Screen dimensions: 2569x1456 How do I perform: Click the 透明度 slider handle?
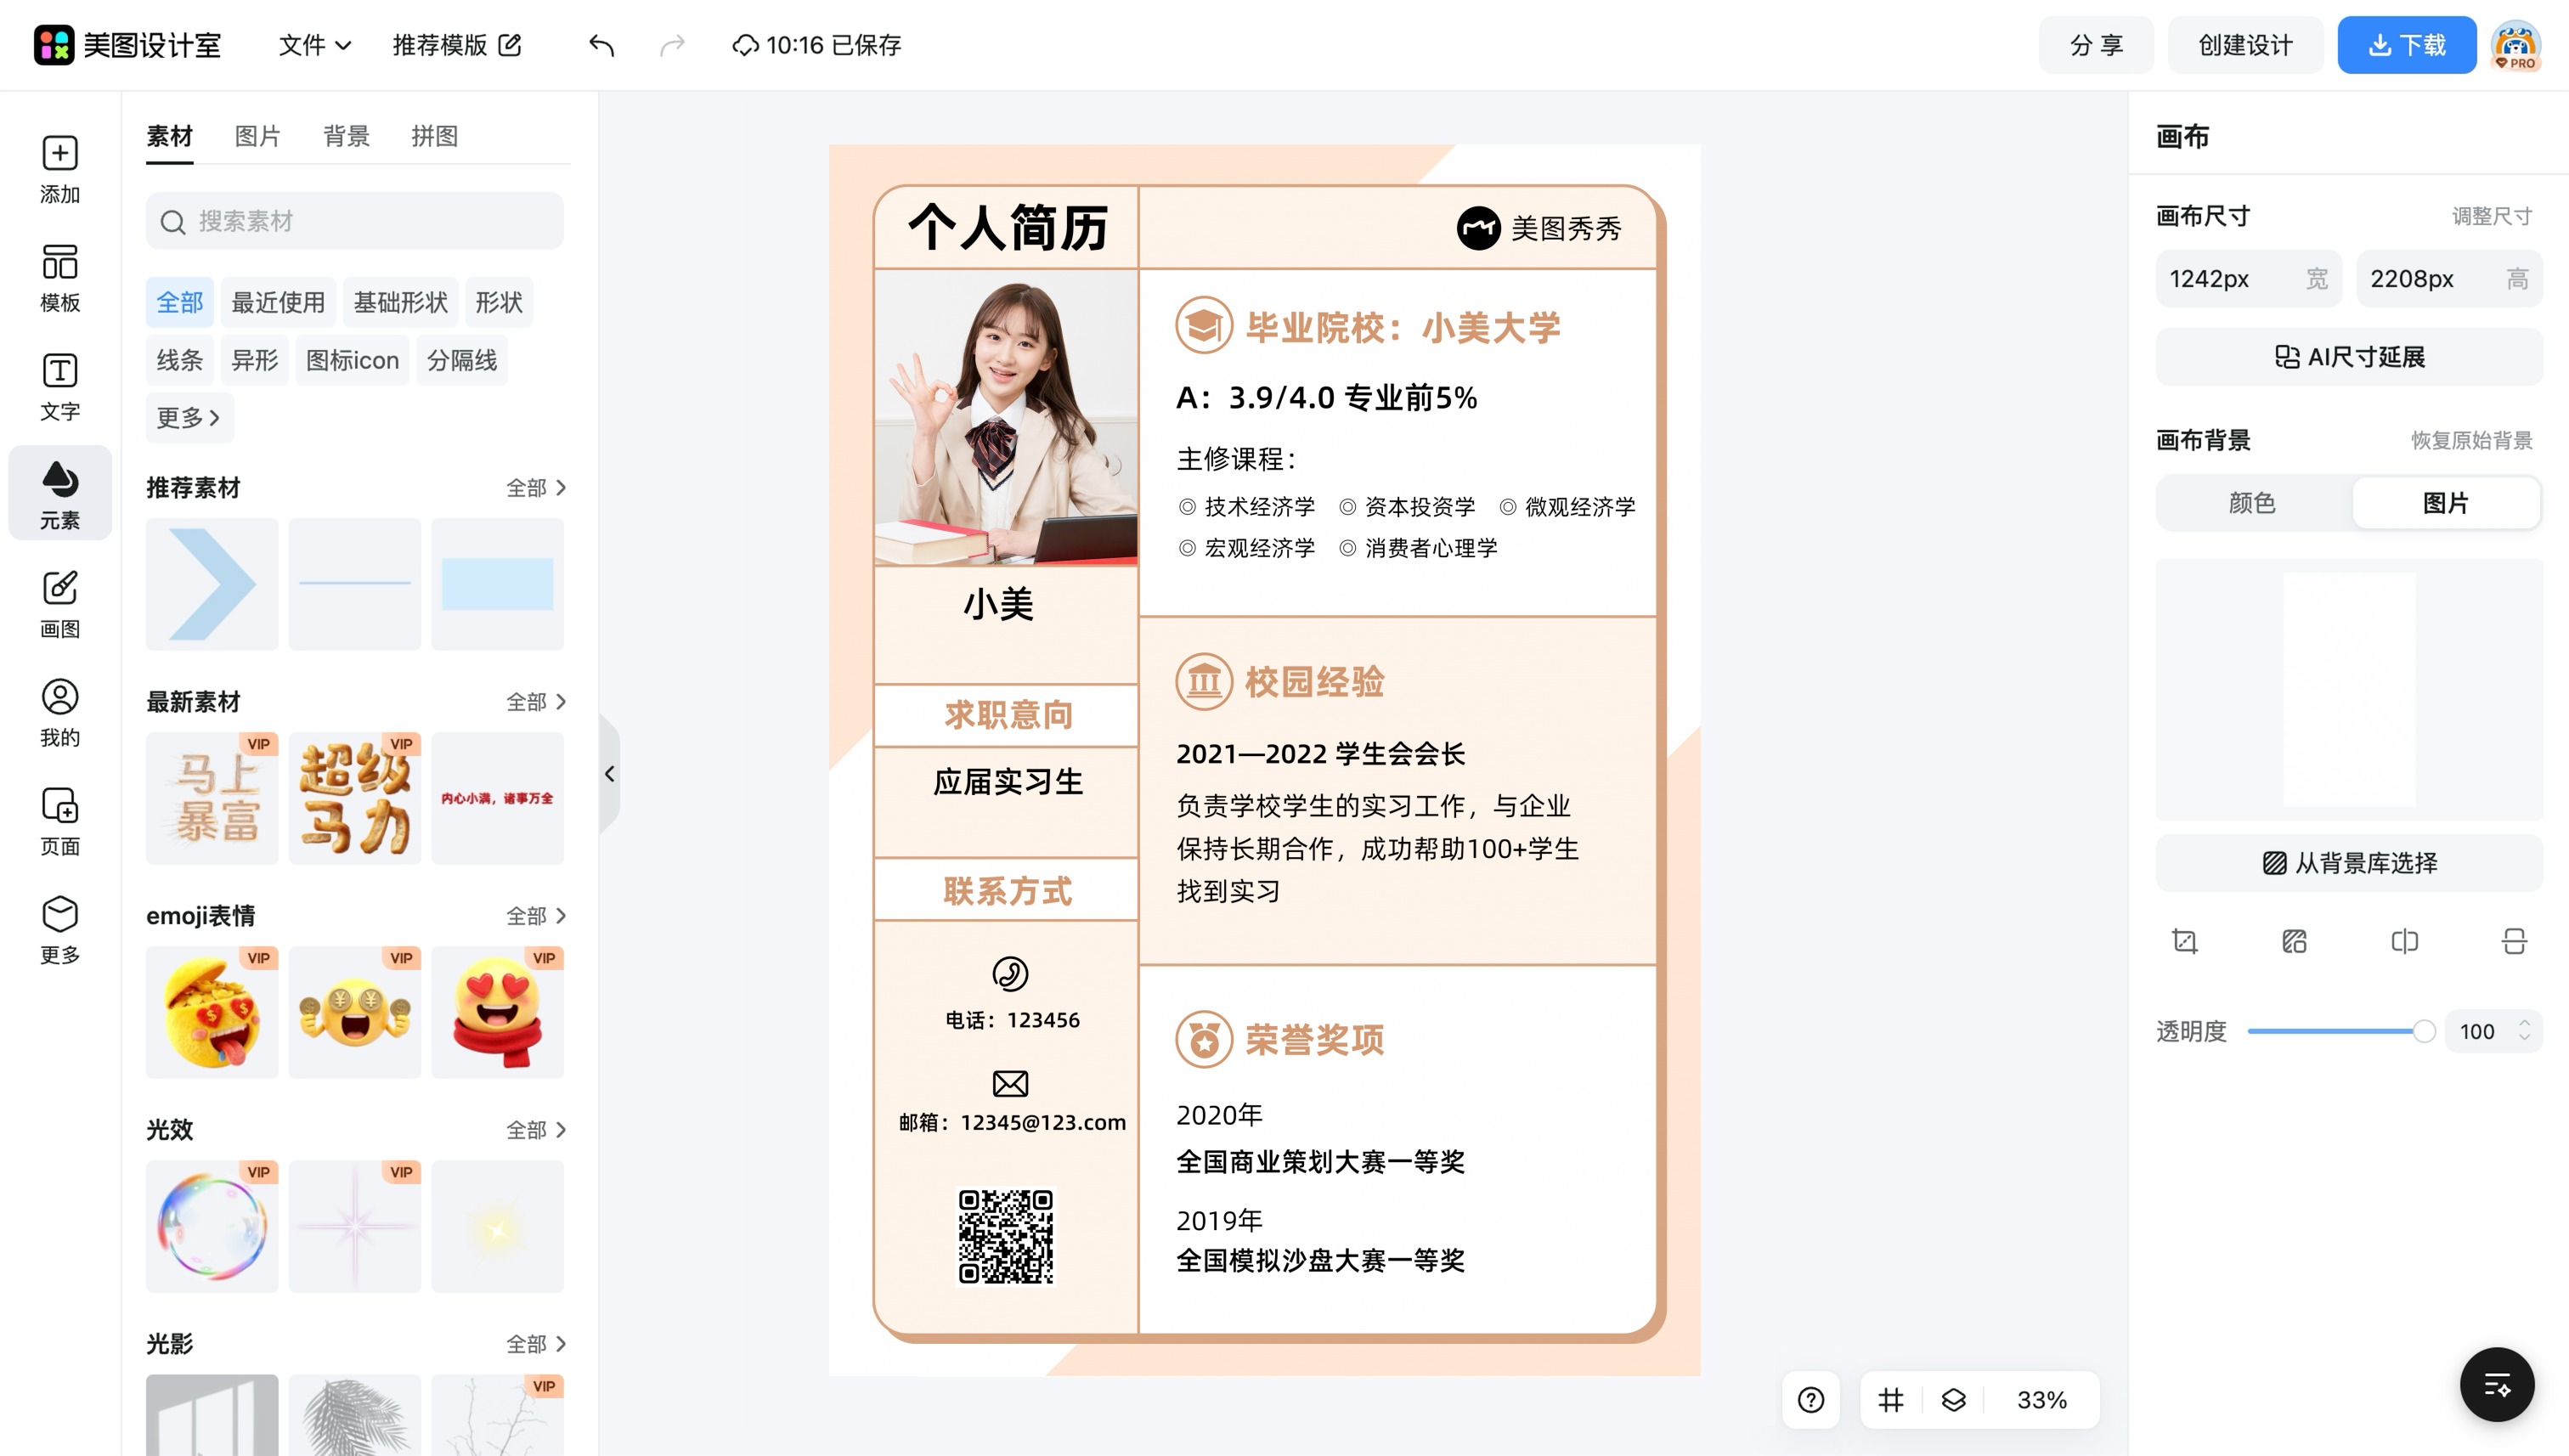point(2423,1031)
